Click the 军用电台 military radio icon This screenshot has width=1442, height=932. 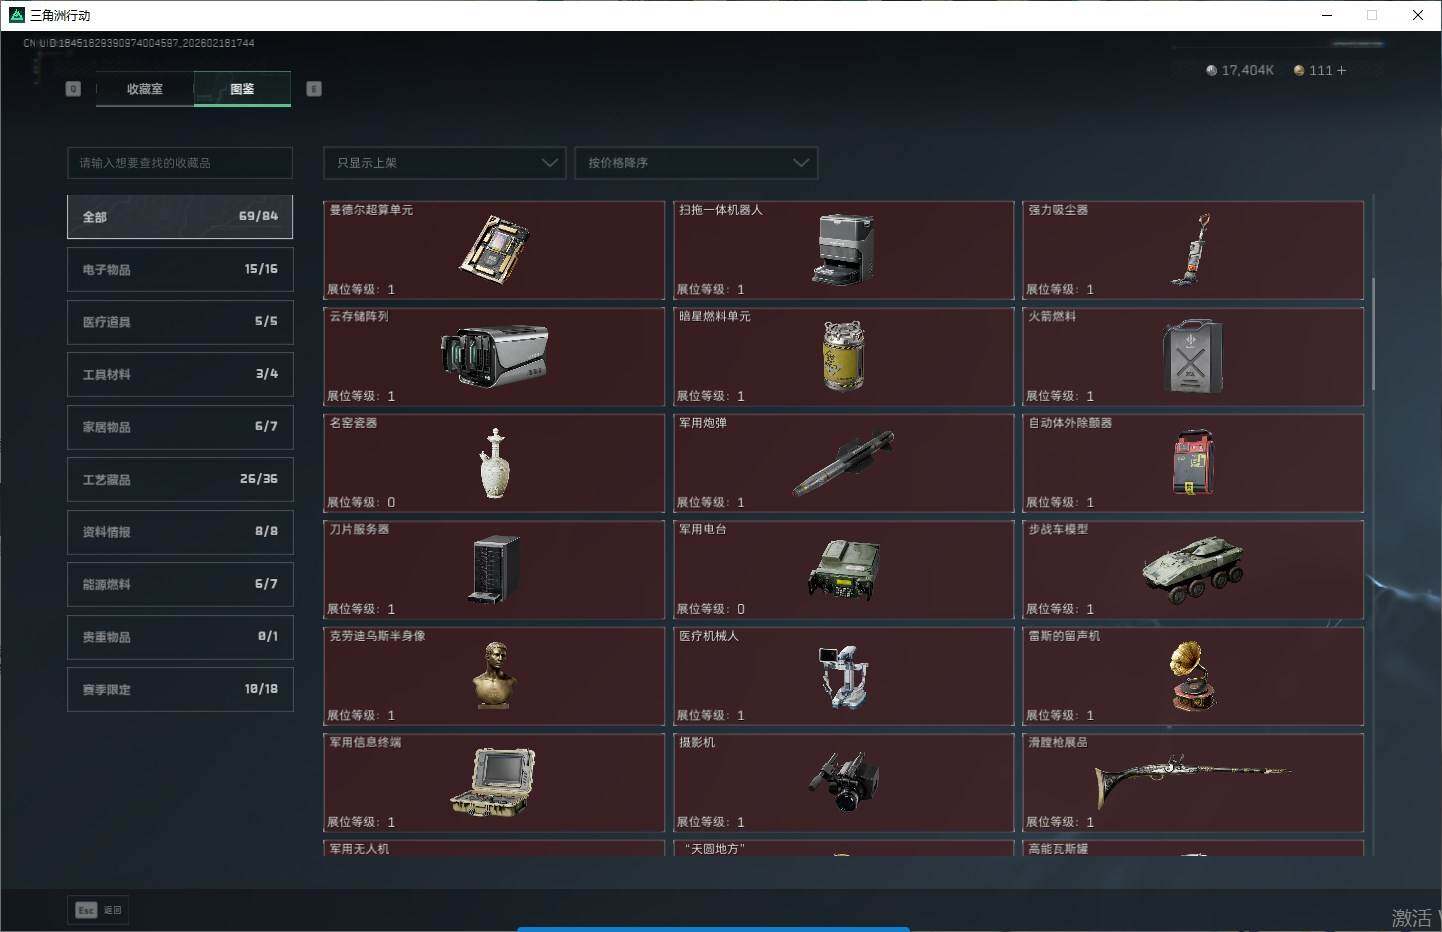[843, 570]
